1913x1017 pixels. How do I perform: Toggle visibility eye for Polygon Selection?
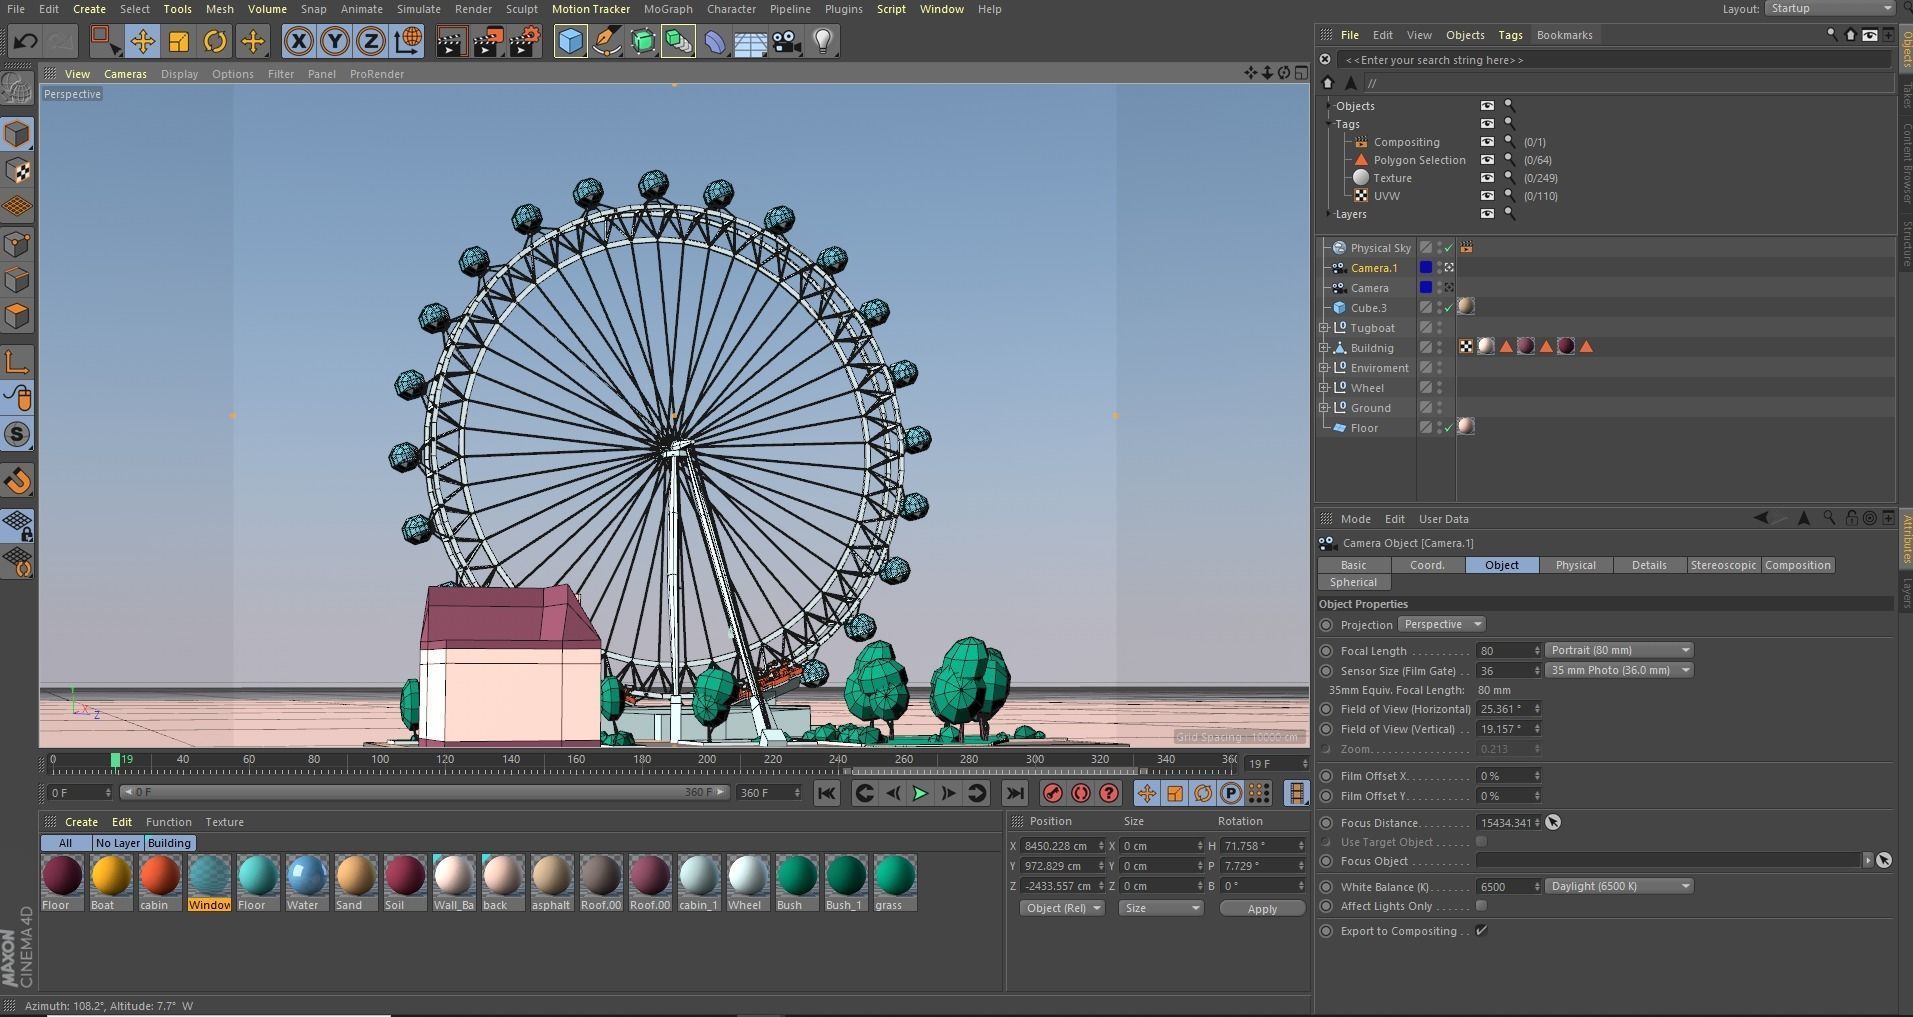point(1487,160)
